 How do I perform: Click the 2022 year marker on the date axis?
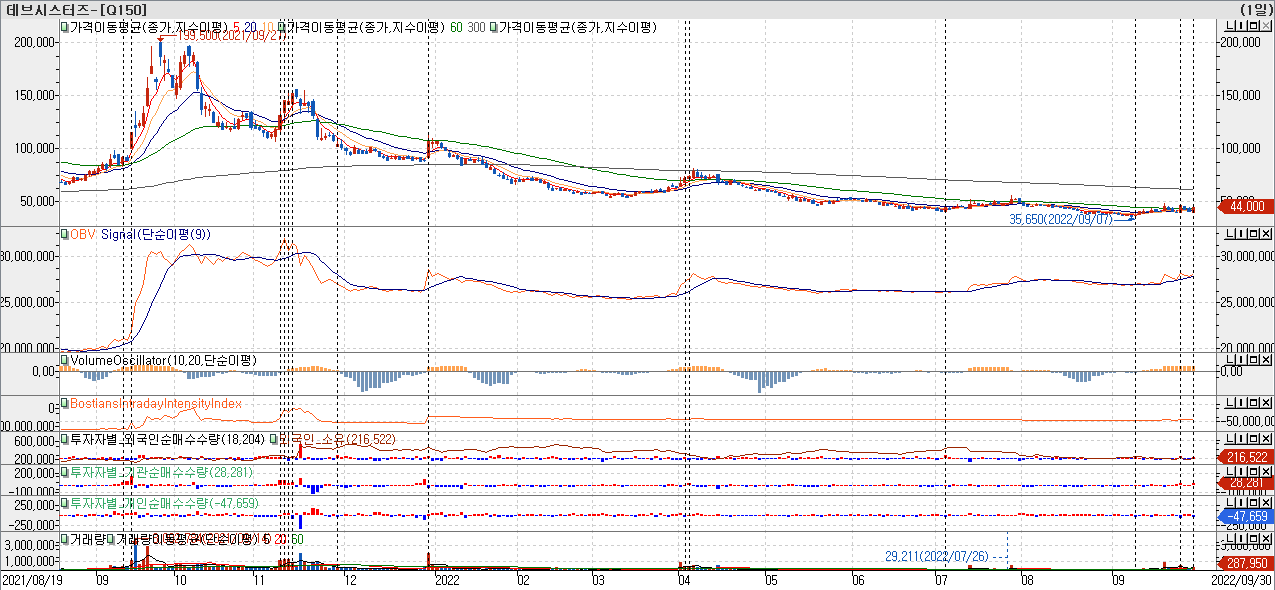(x=446, y=579)
